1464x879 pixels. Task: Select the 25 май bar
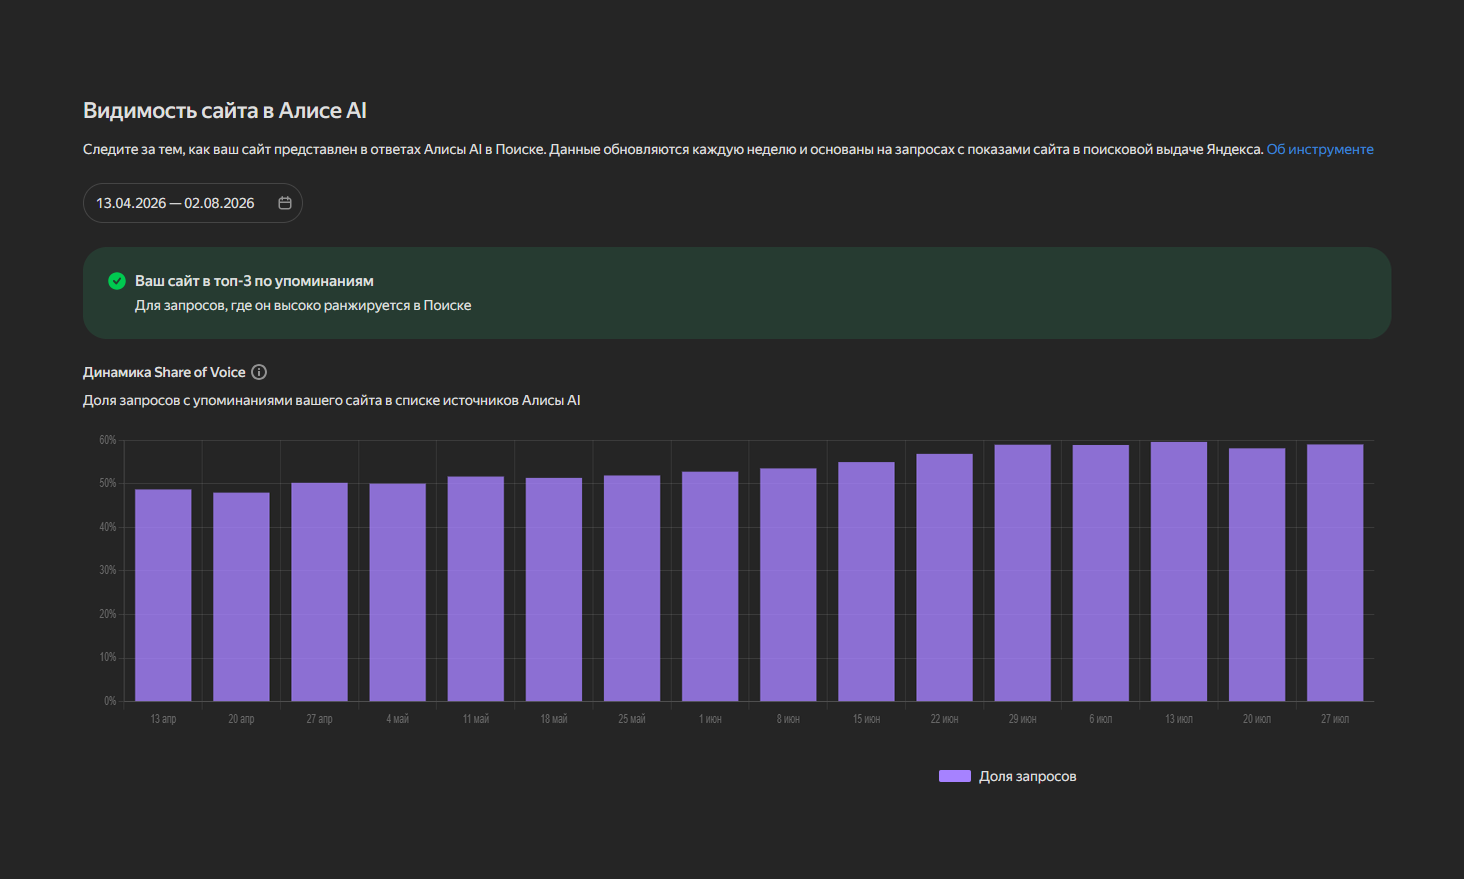(632, 588)
